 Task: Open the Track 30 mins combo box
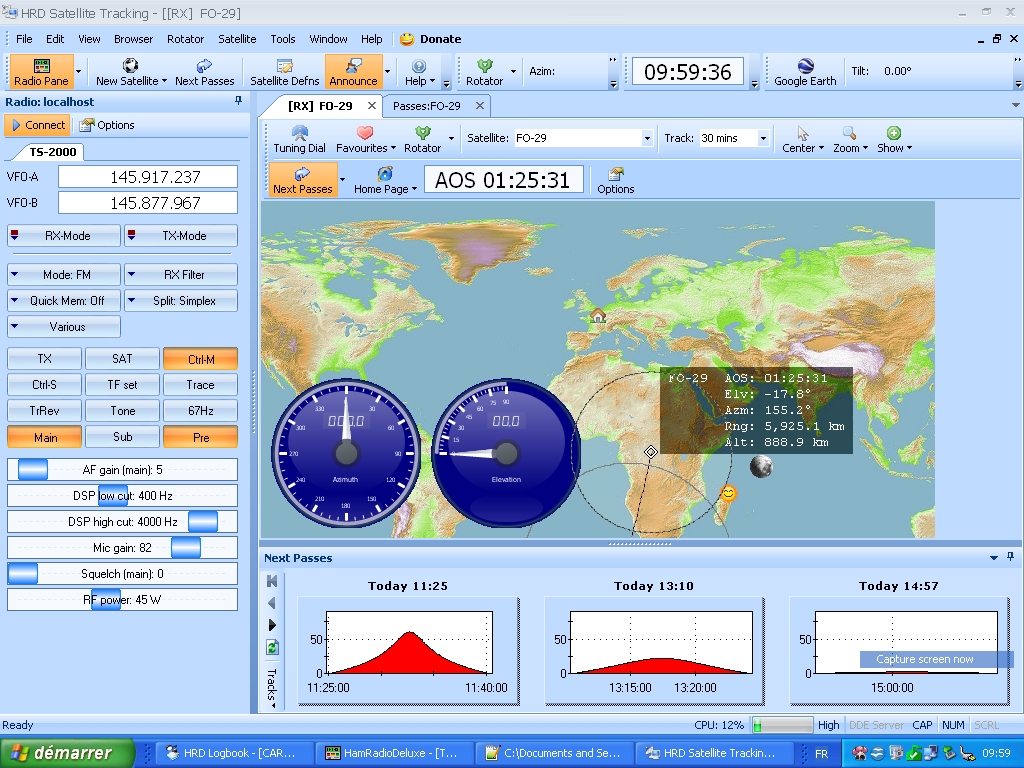pyautogui.click(x=734, y=138)
